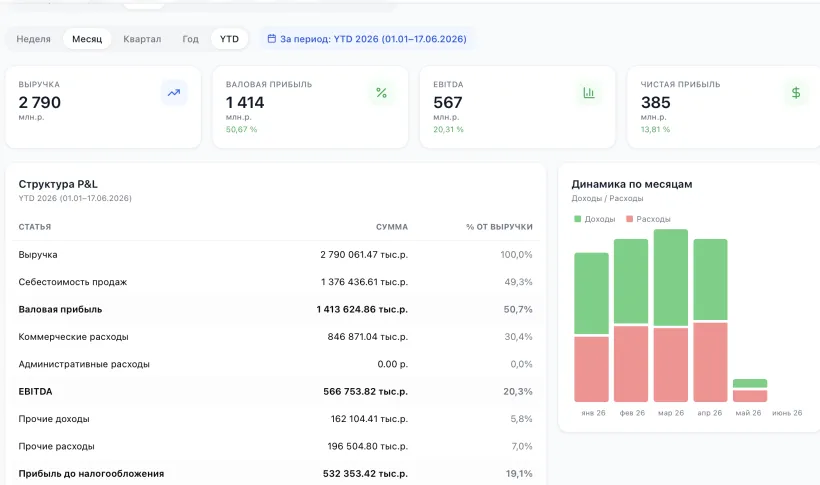Screen dimensions: 820x485
Task: Click the calendar icon beside period label
Action: [271, 39]
